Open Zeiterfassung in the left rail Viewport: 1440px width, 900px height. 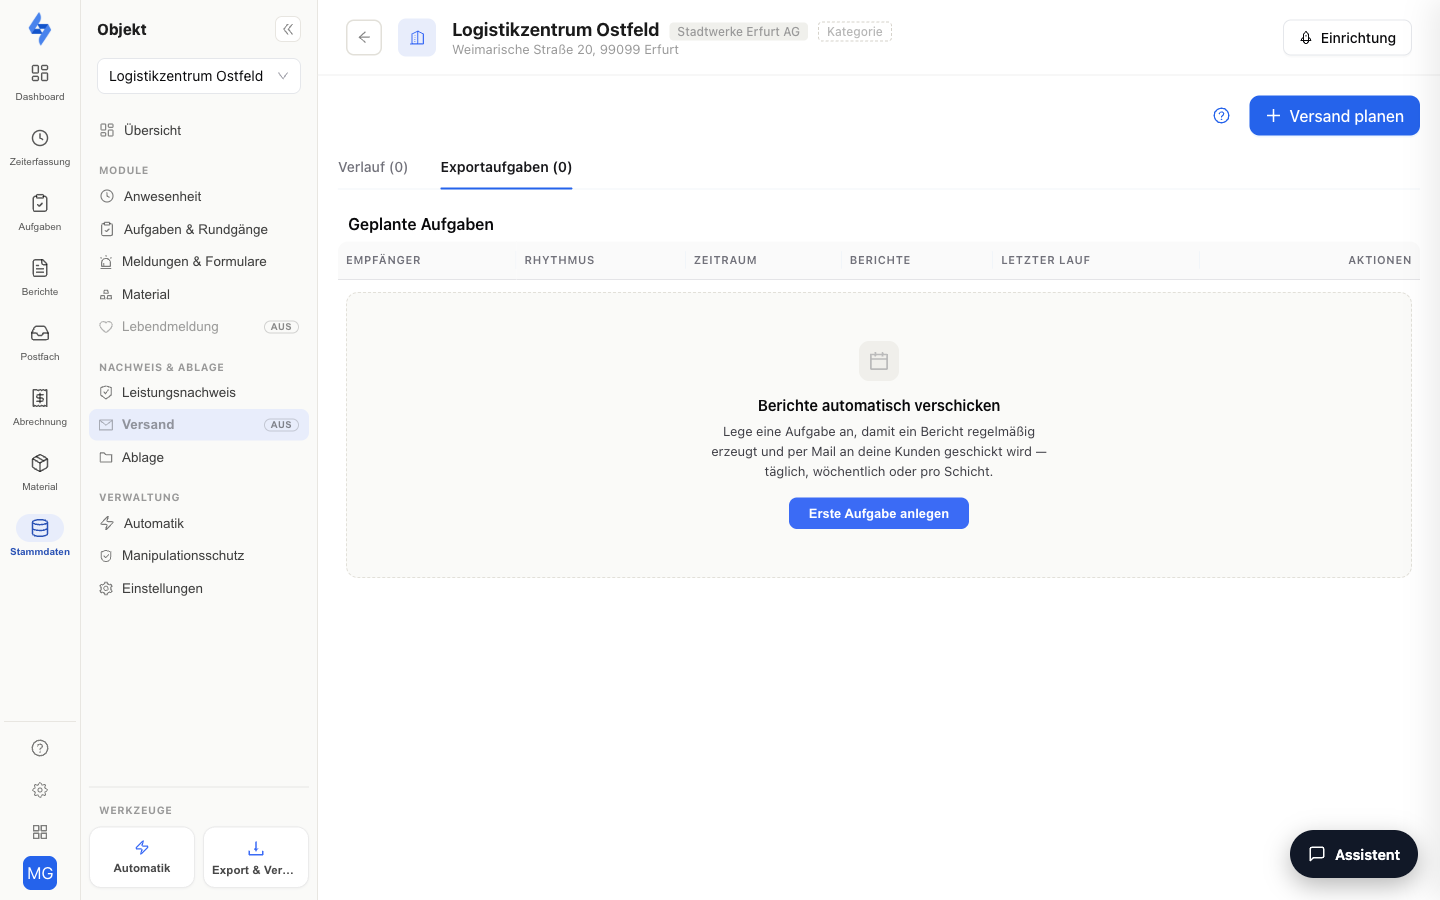40,146
